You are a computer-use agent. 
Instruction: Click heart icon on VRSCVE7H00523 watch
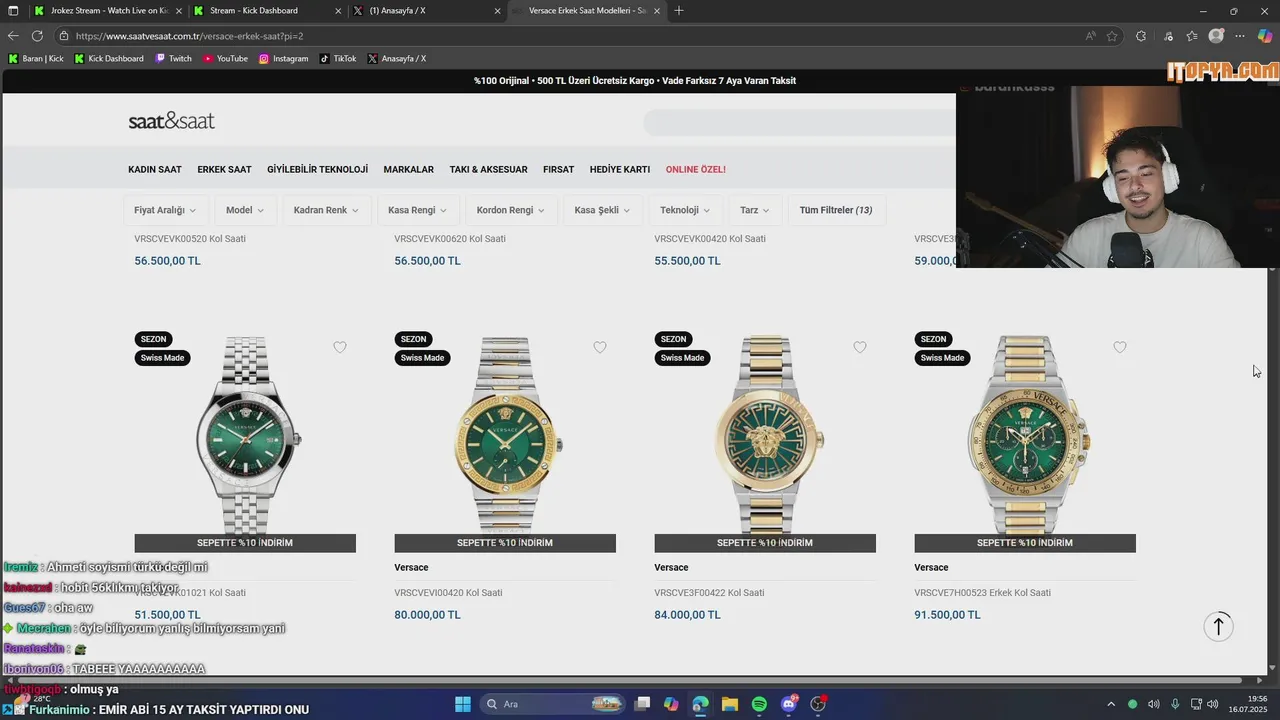pos(1120,347)
